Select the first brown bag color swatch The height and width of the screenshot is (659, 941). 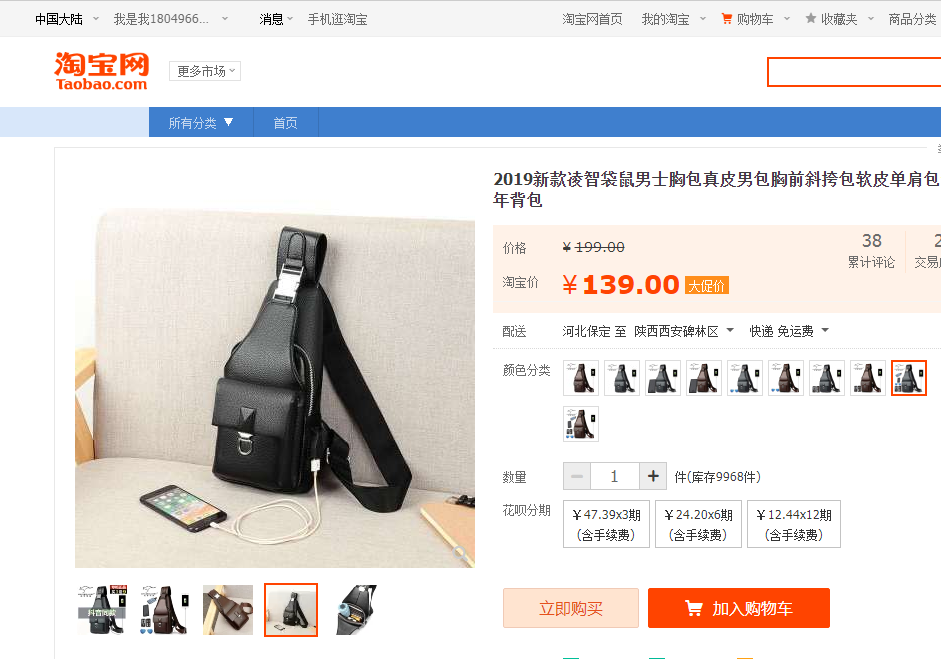[581, 378]
